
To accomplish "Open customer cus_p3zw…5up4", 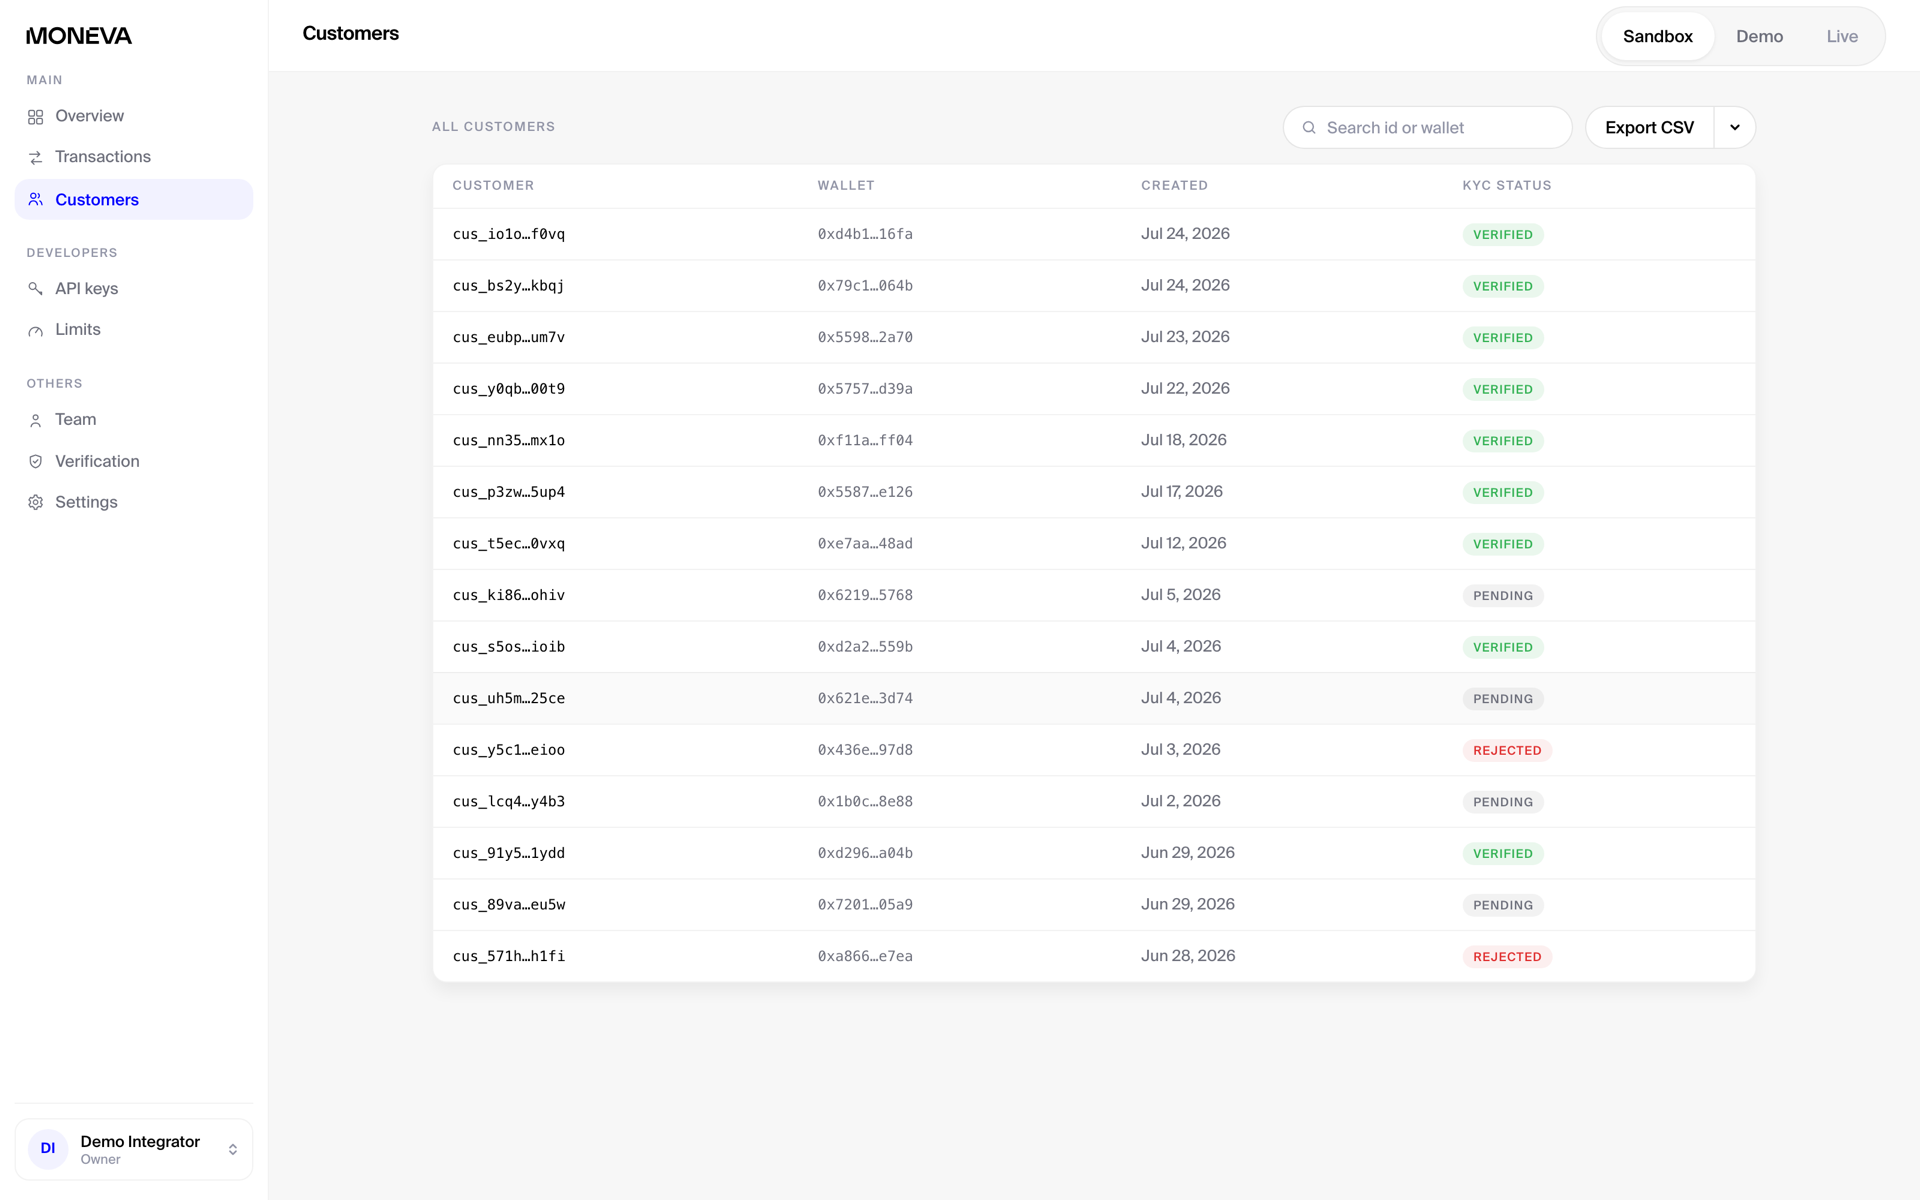I will pos(1094,492).
